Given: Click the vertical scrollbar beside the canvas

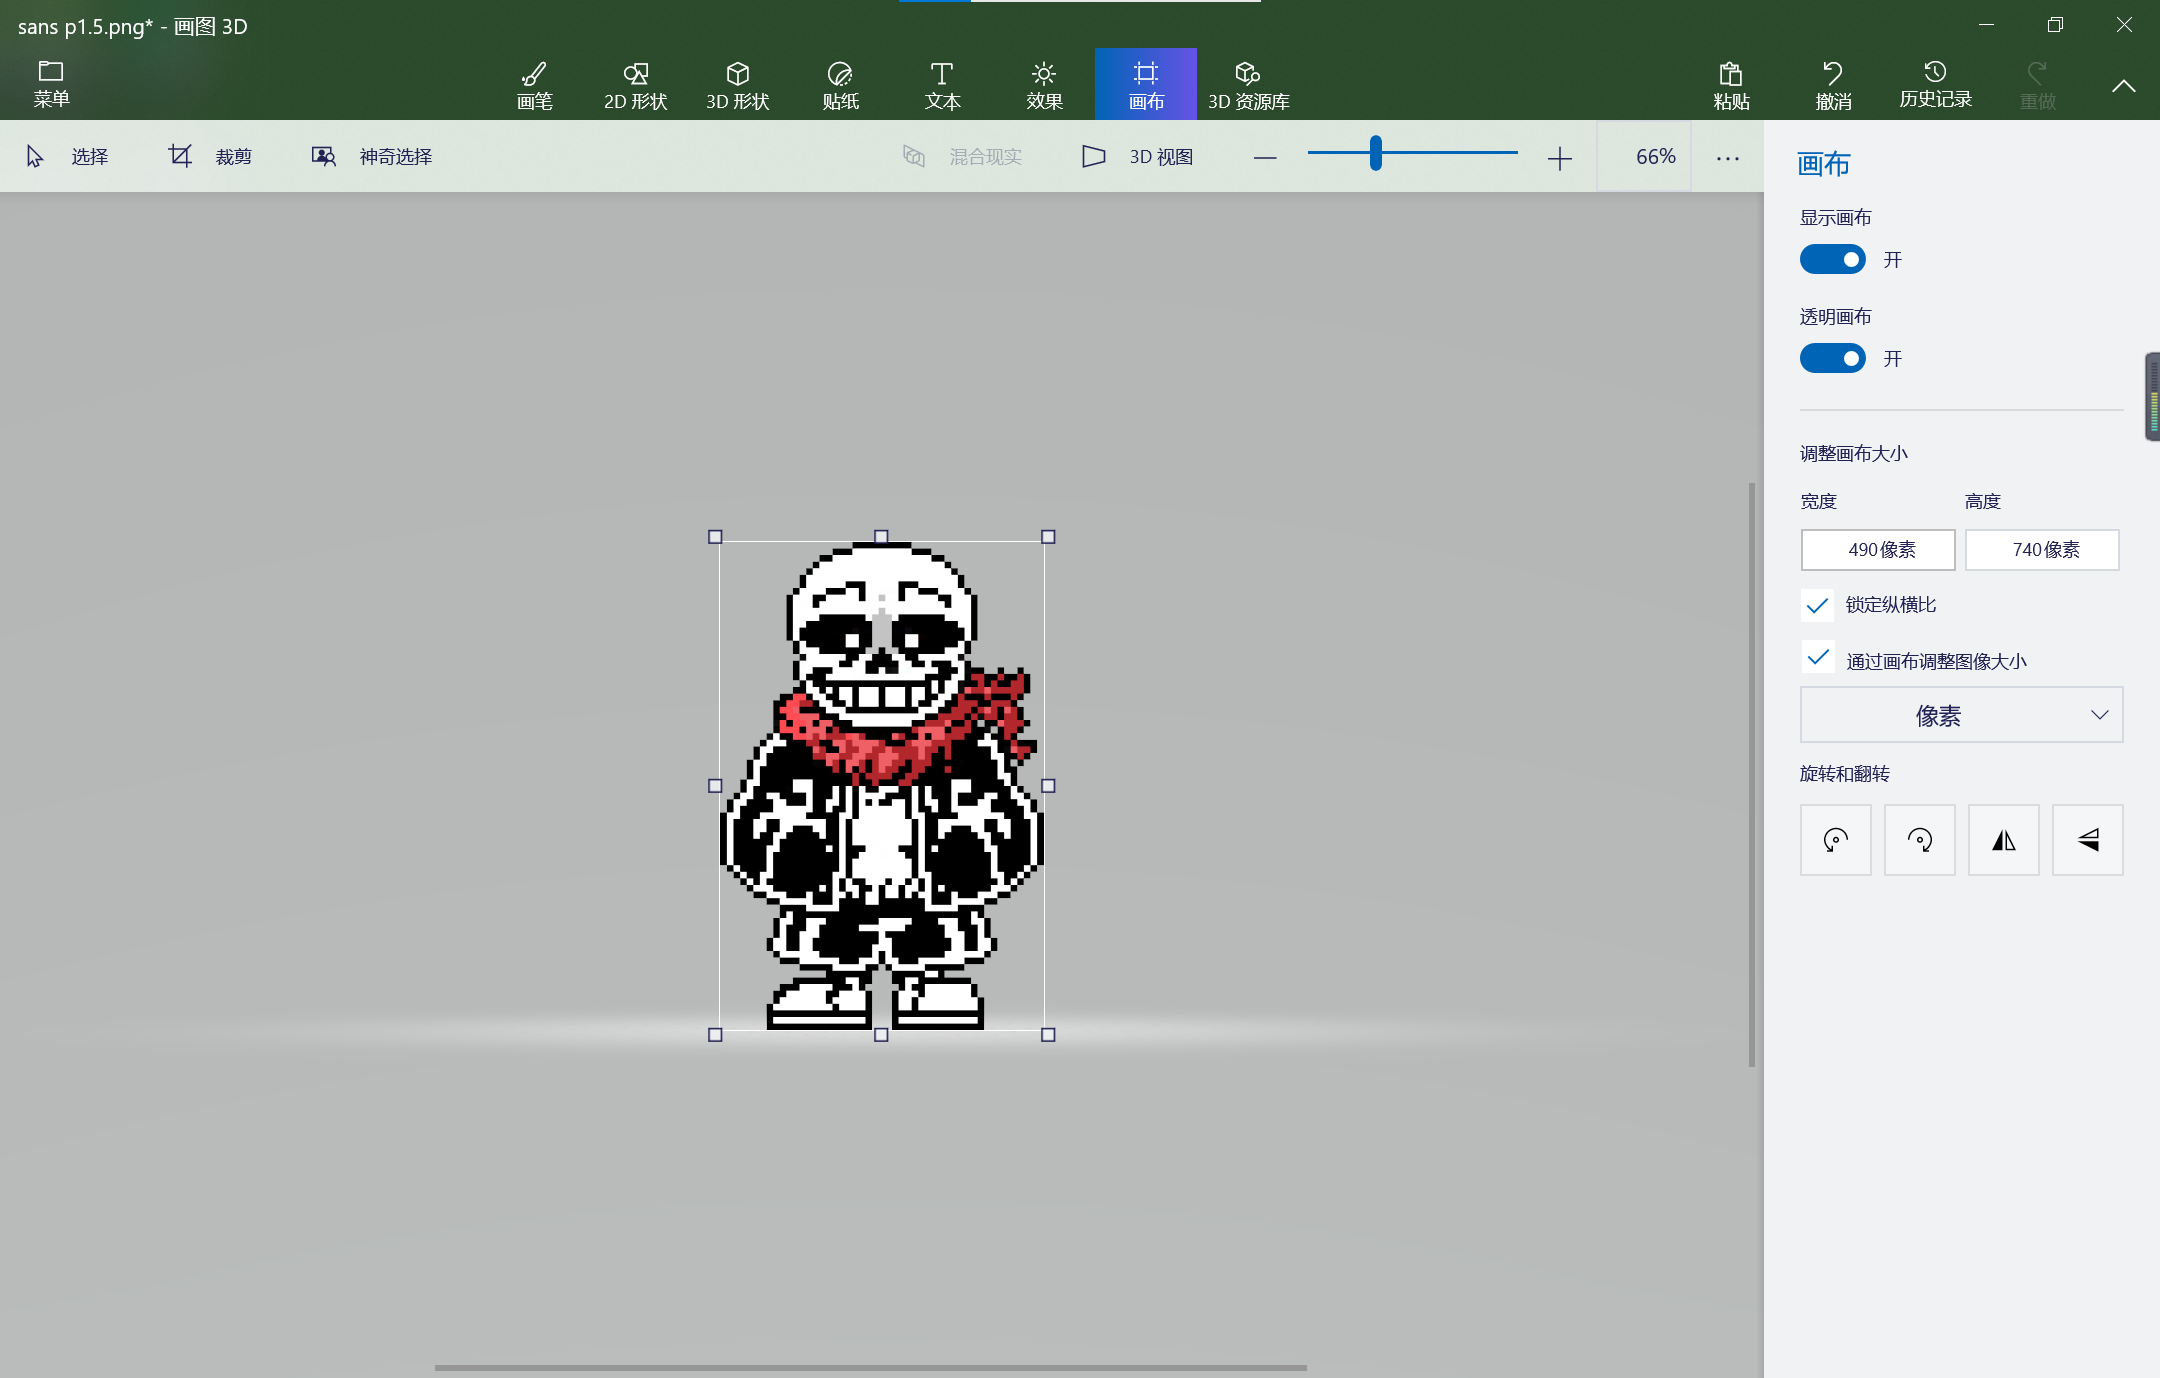Looking at the screenshot, I should point(1752,775).
